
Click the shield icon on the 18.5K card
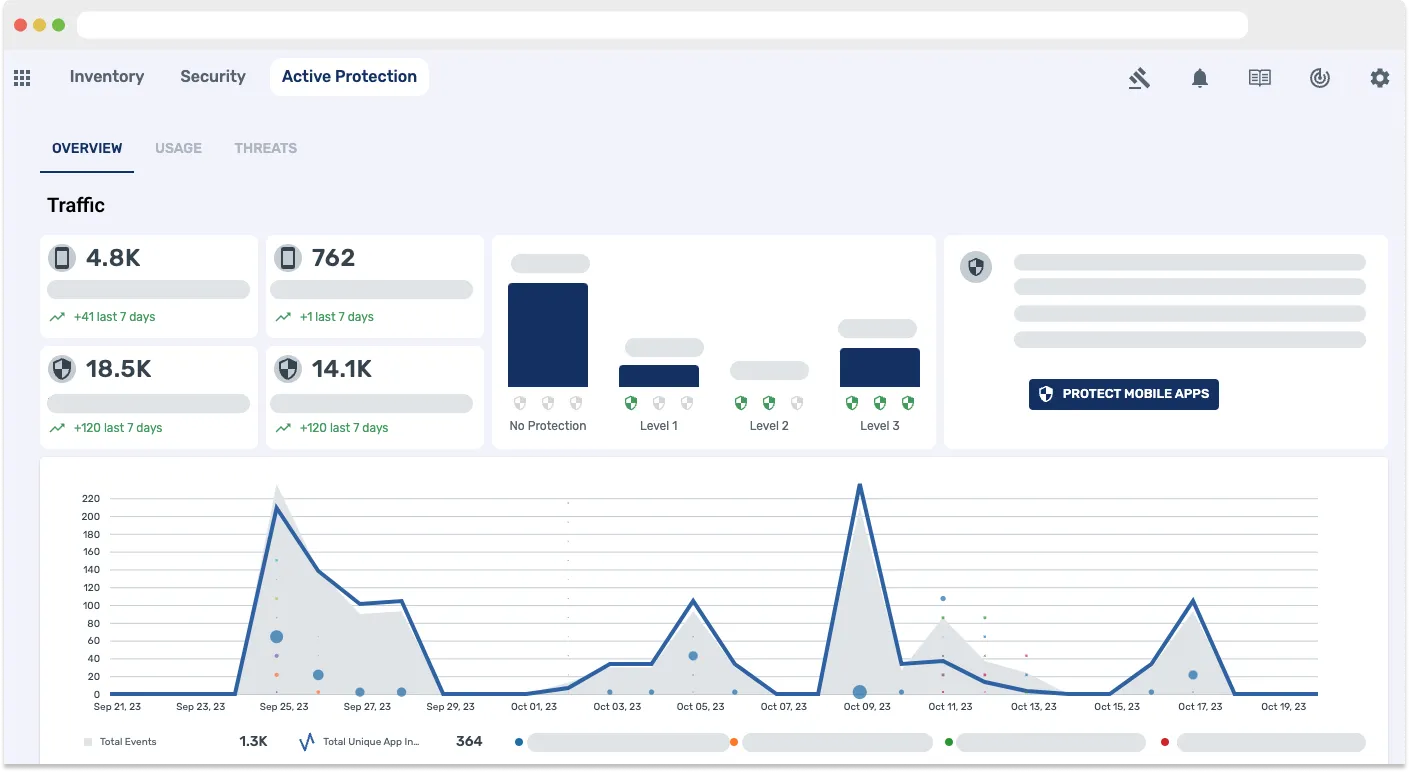point(62,368)
